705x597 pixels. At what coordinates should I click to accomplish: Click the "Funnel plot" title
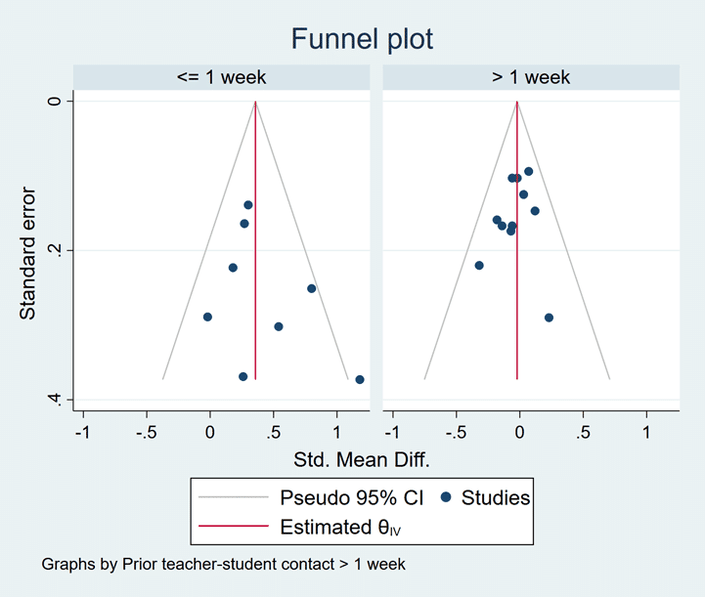362,39
